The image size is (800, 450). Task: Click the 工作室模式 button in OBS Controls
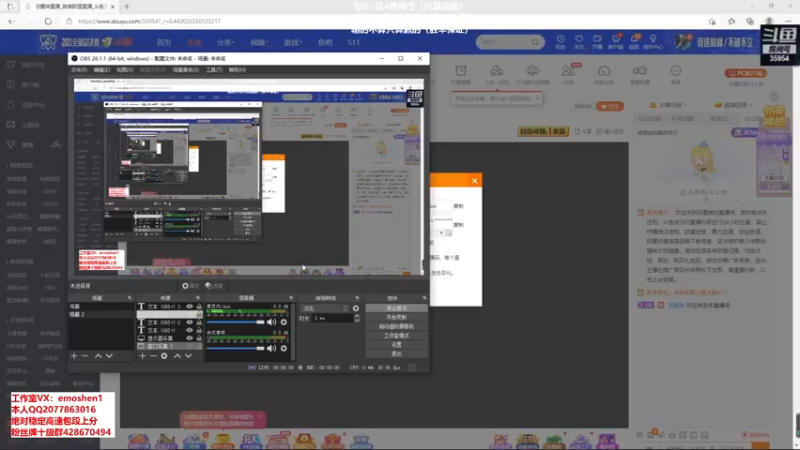coord(396,336)
